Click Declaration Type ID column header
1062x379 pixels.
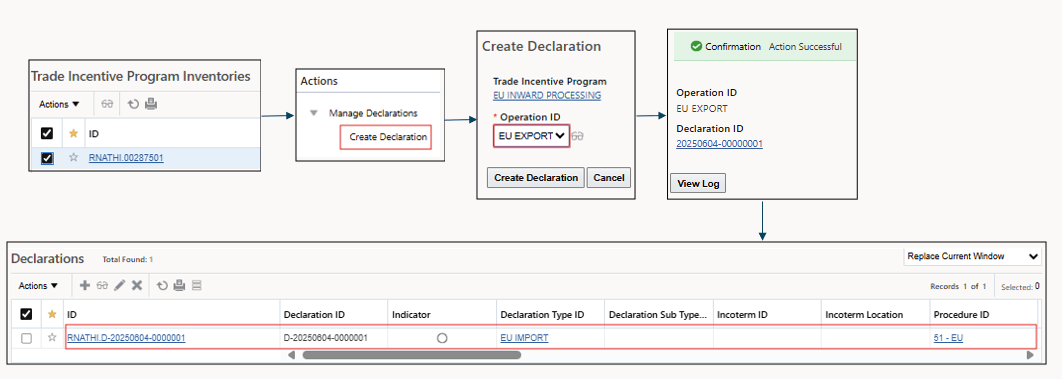click(x=542, y=315)
